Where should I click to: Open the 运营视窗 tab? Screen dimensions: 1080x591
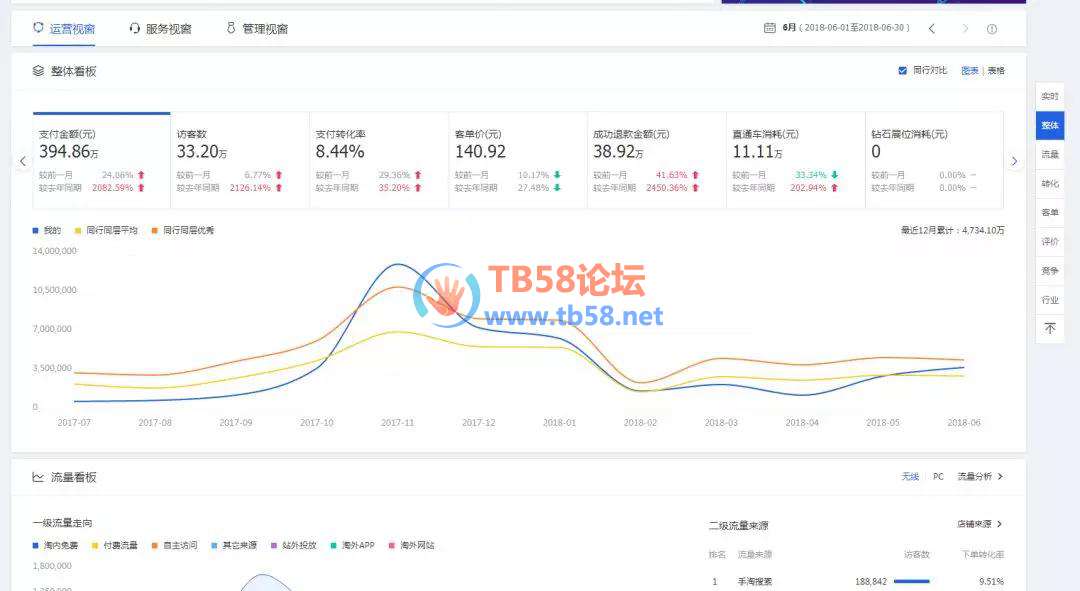tap(64, 29)
